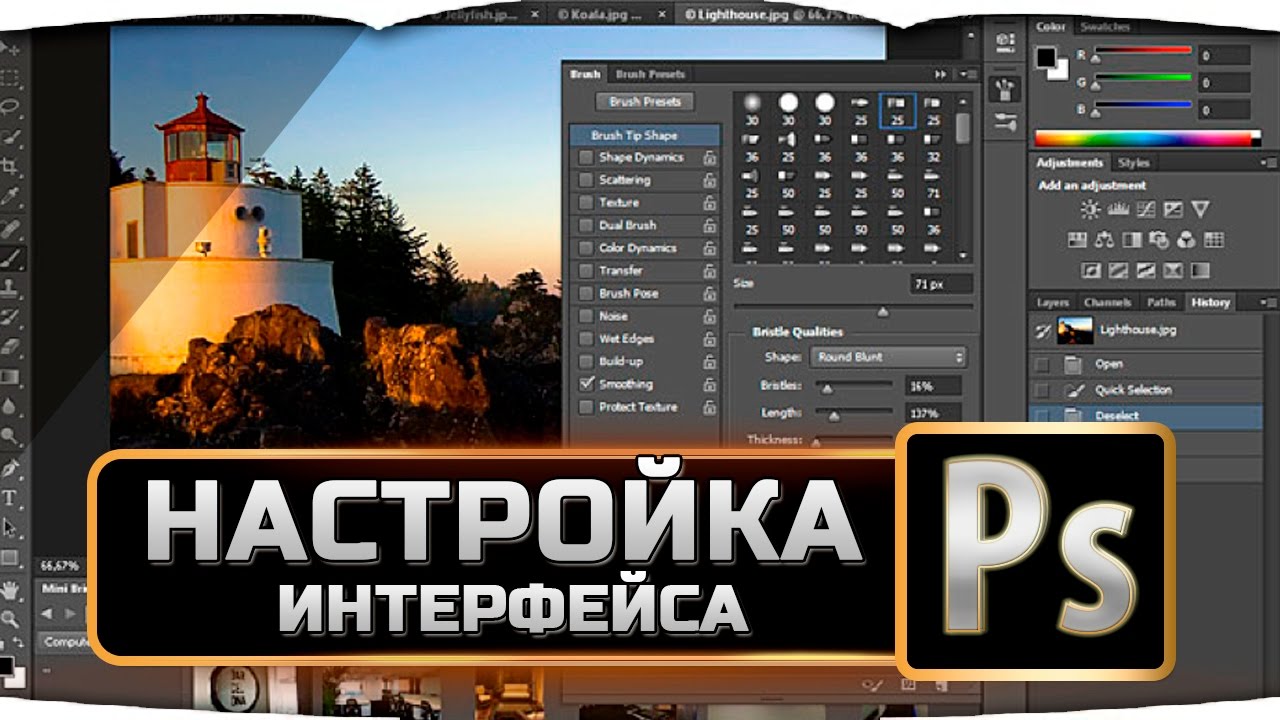Select the Crop tool
The height and width of the screenshot is (720, 1280).
(11, 166)
